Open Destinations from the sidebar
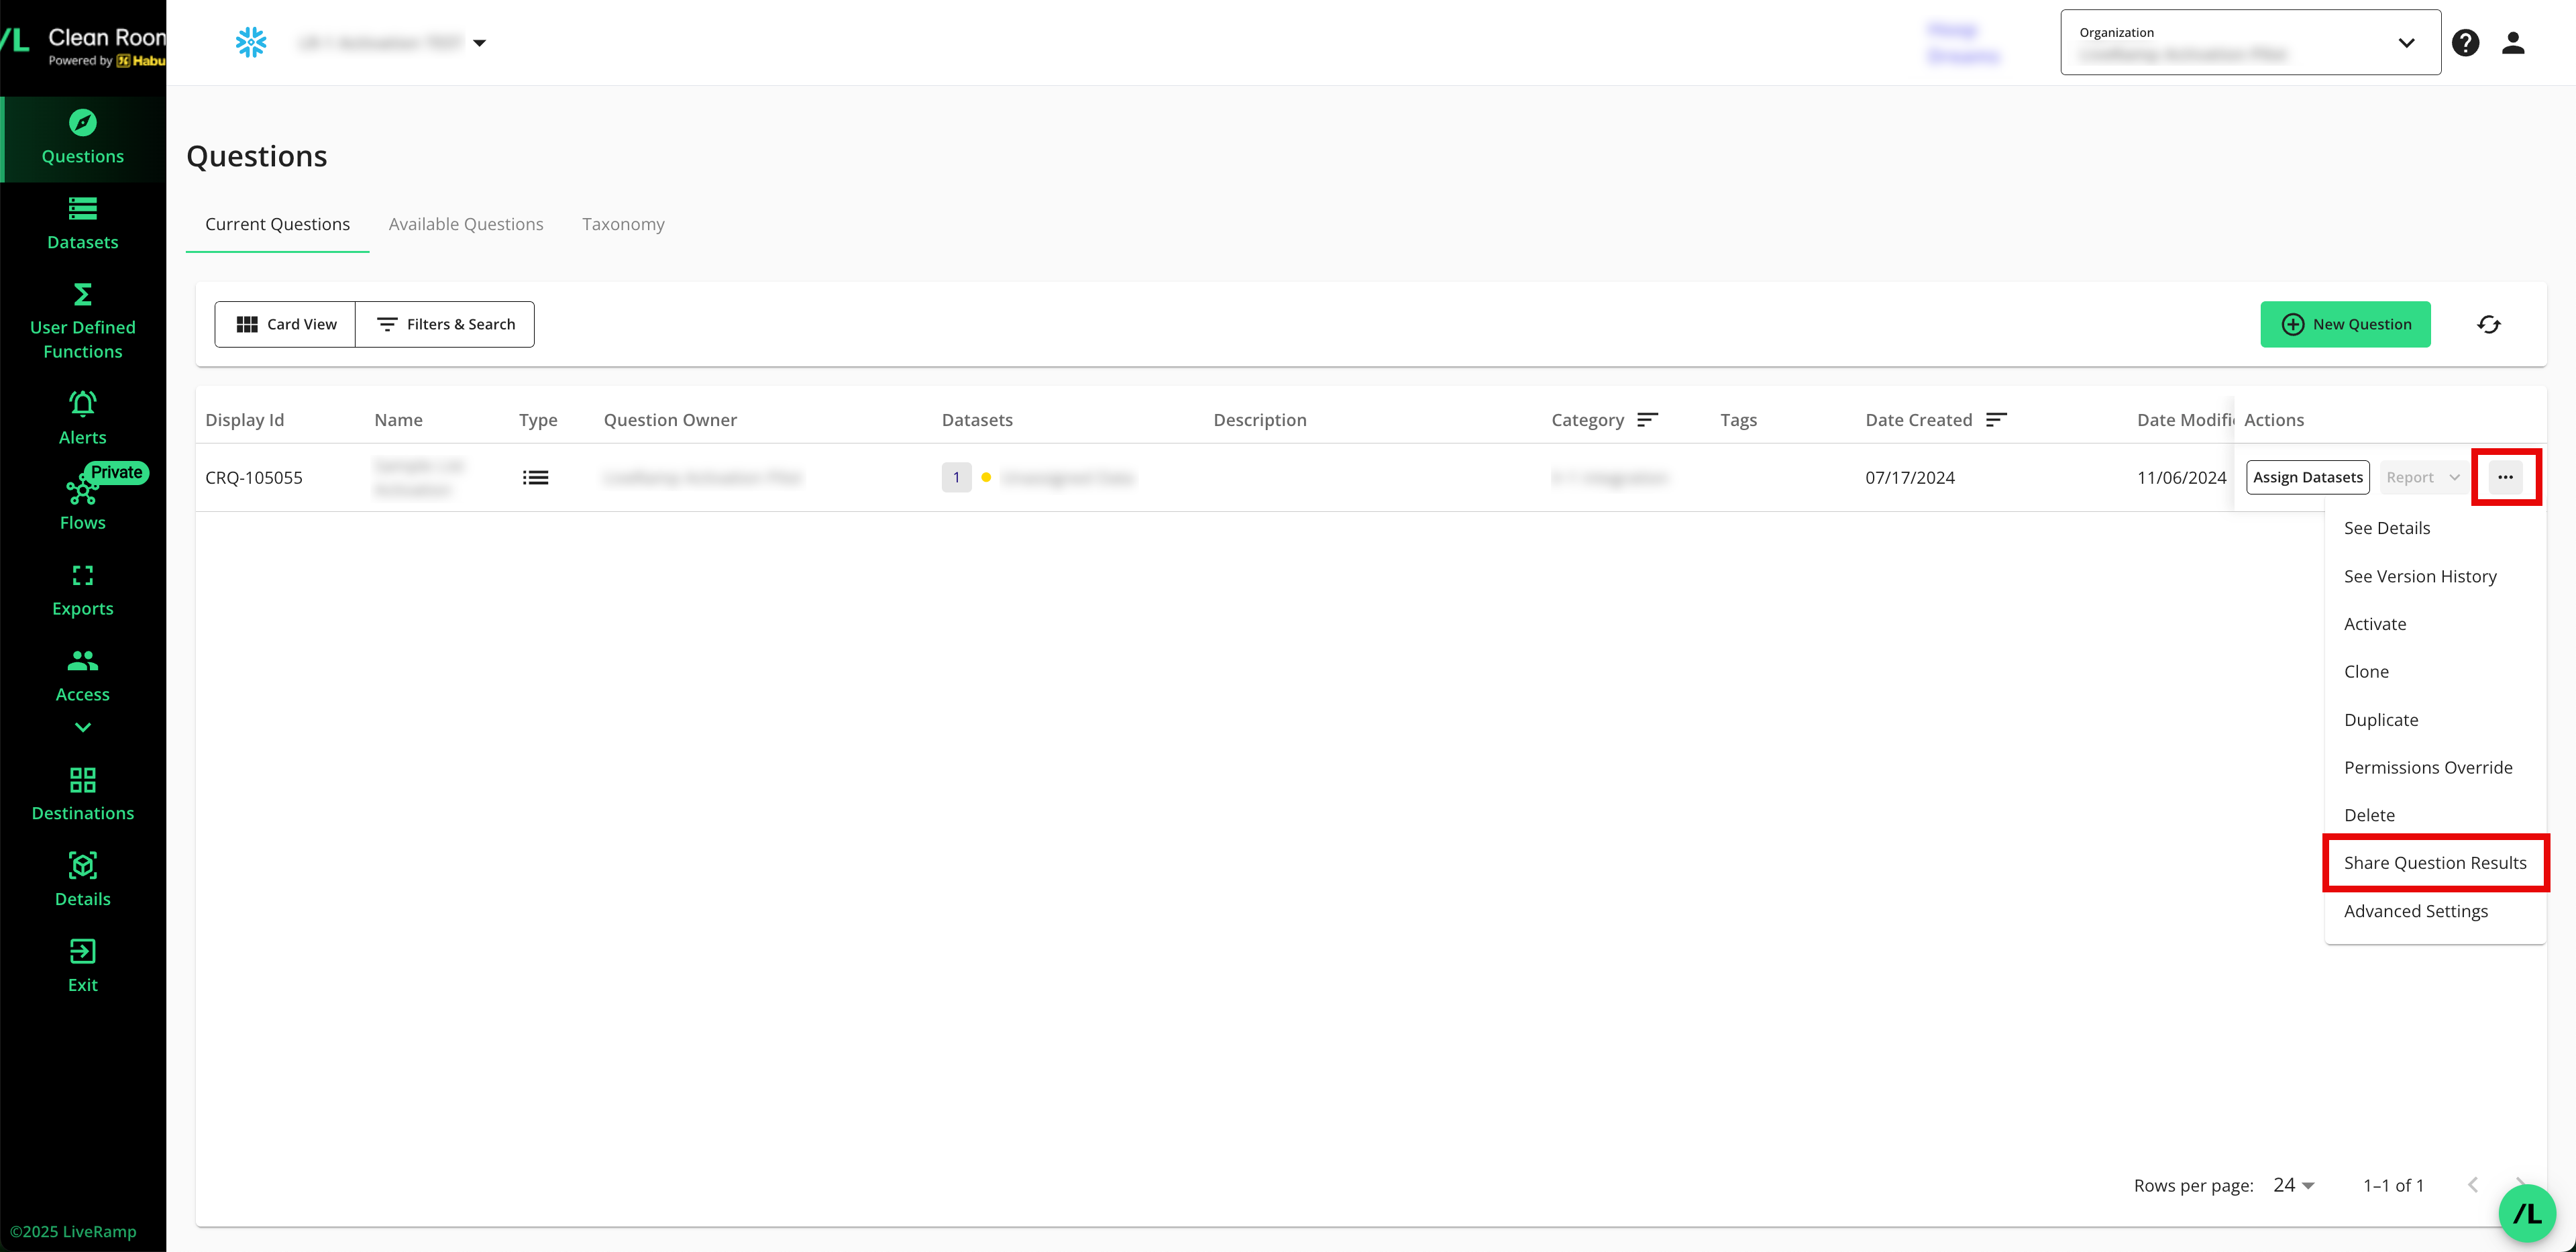Screen dimensions: 2576x1252 (82, 794)
